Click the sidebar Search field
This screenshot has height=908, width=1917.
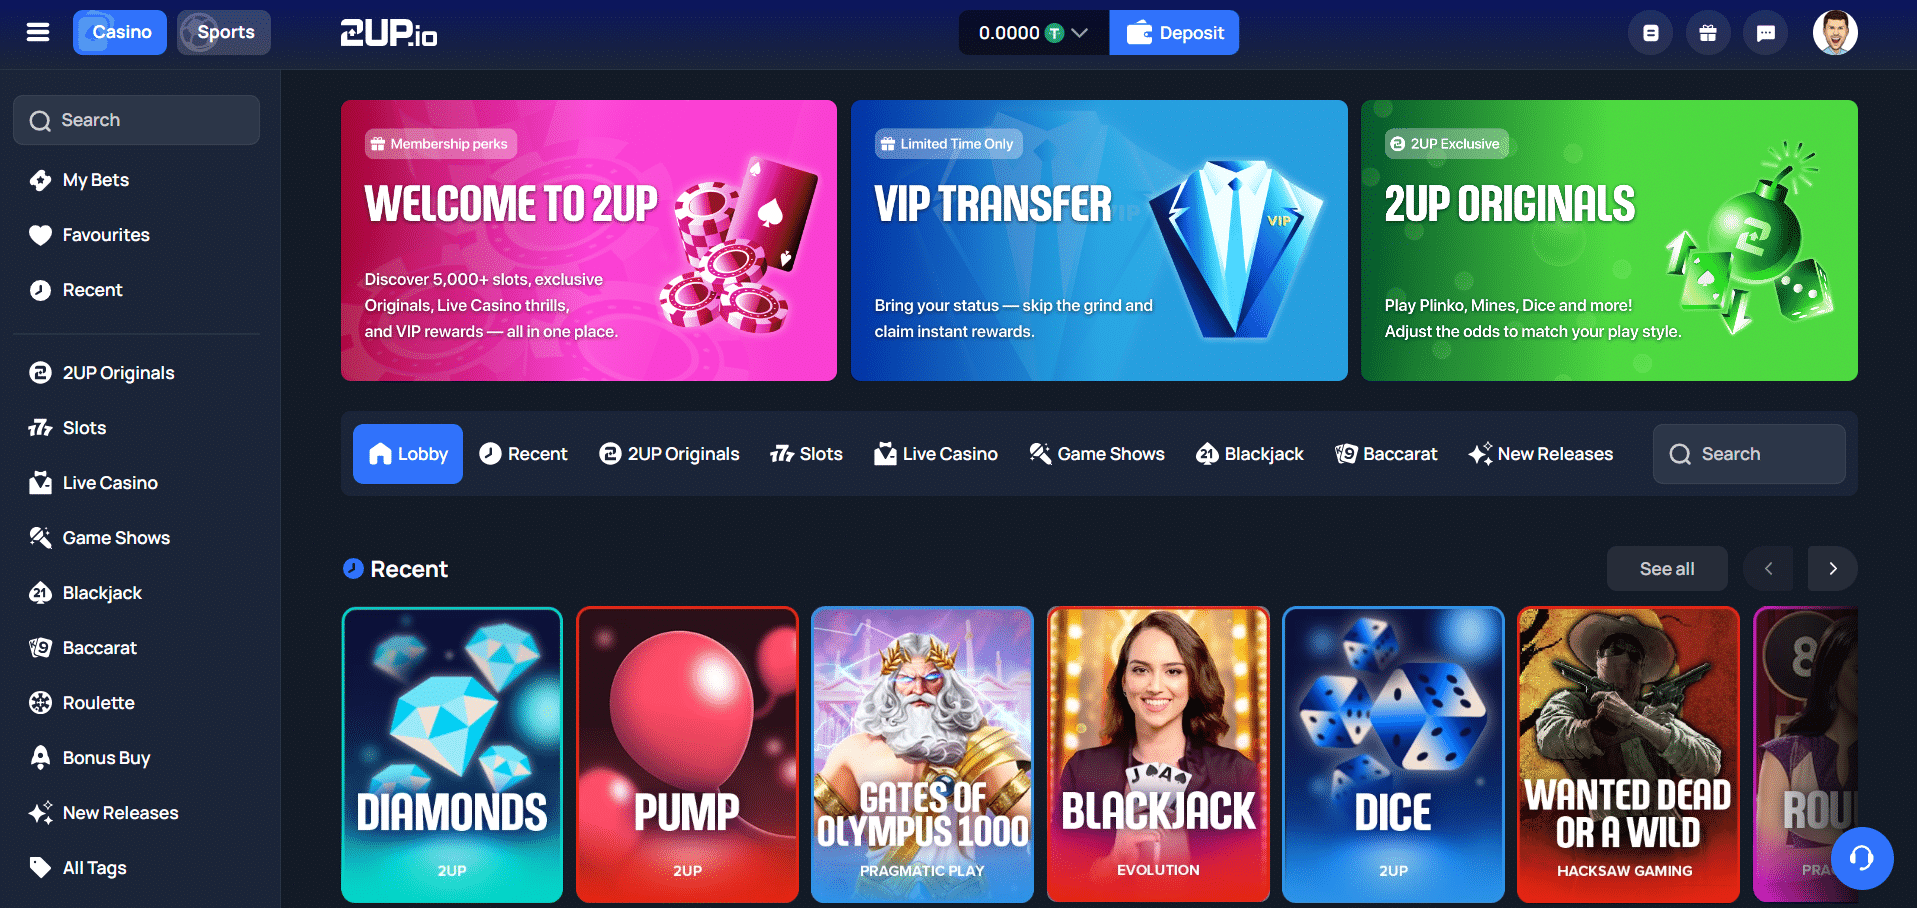[x=137, y=120]
